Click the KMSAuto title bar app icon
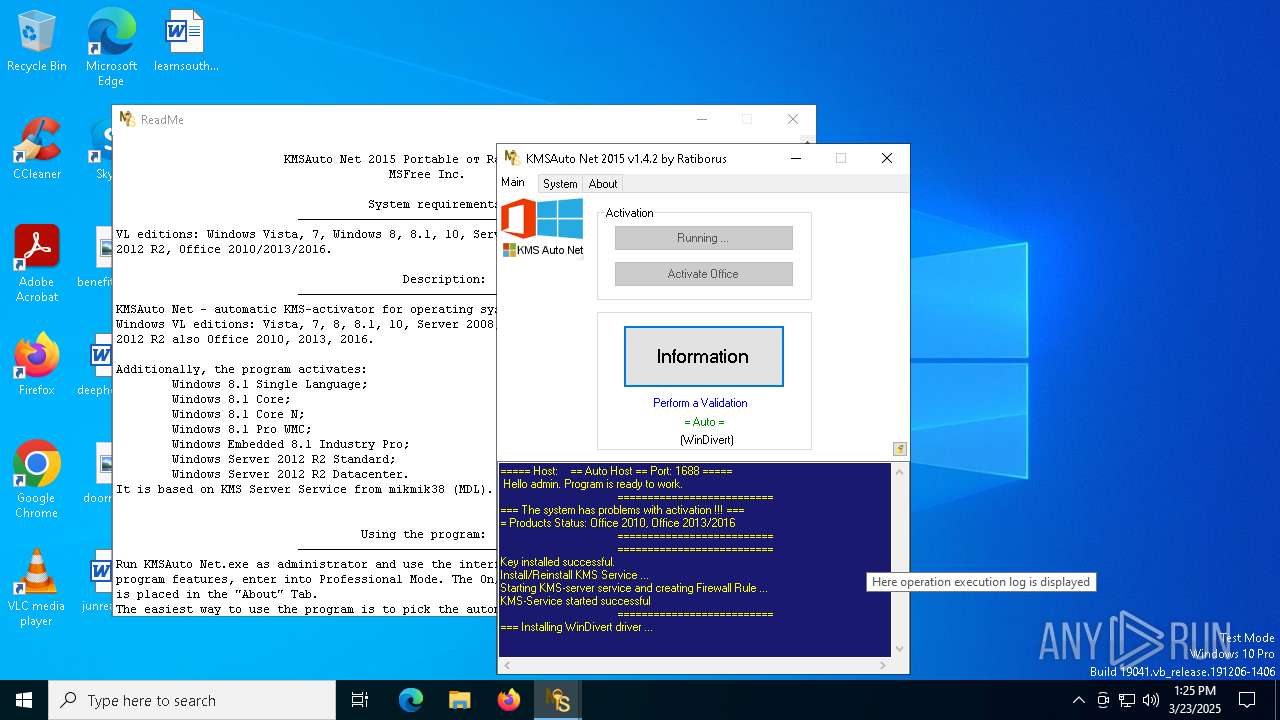The image size is (1280, 720). click(511, 158)
